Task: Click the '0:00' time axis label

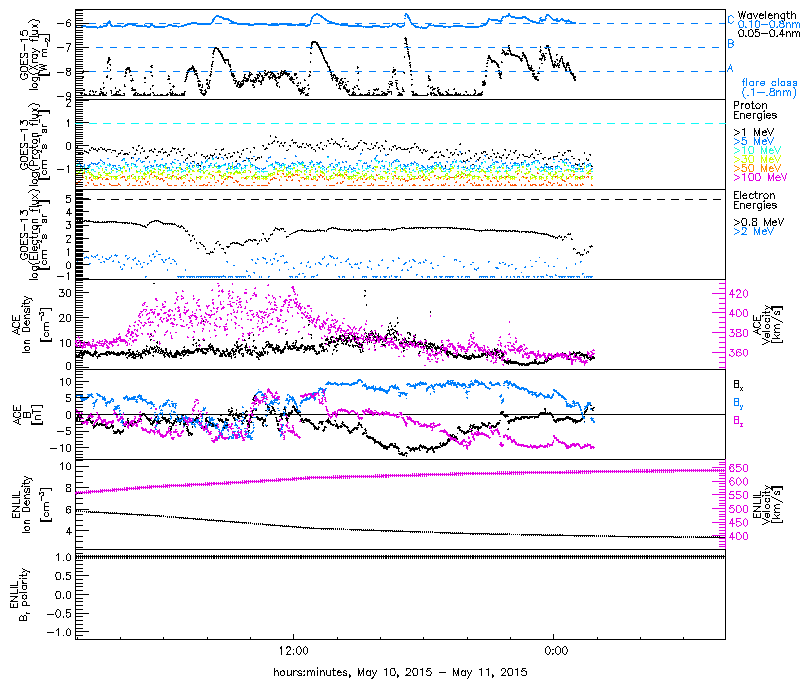Action: (556, 651)
